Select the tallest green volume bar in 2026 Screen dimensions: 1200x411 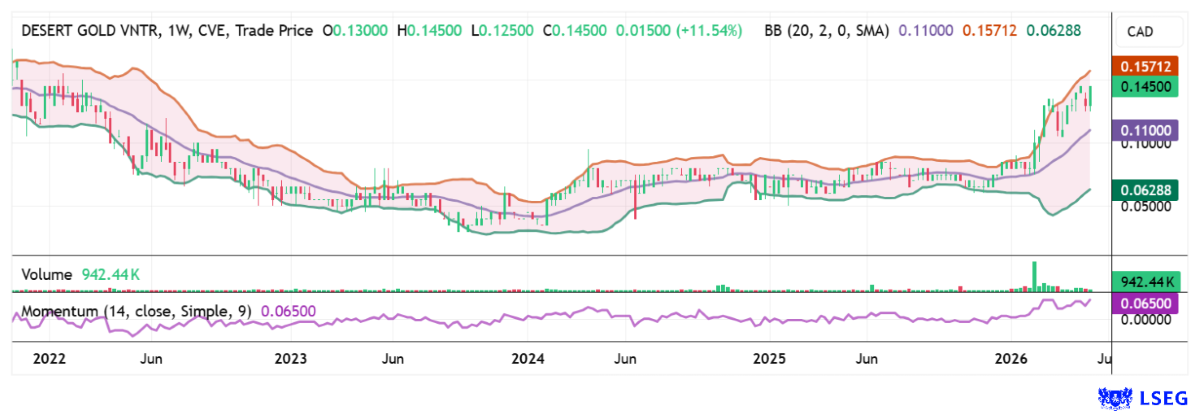[x=1035, y=276]
